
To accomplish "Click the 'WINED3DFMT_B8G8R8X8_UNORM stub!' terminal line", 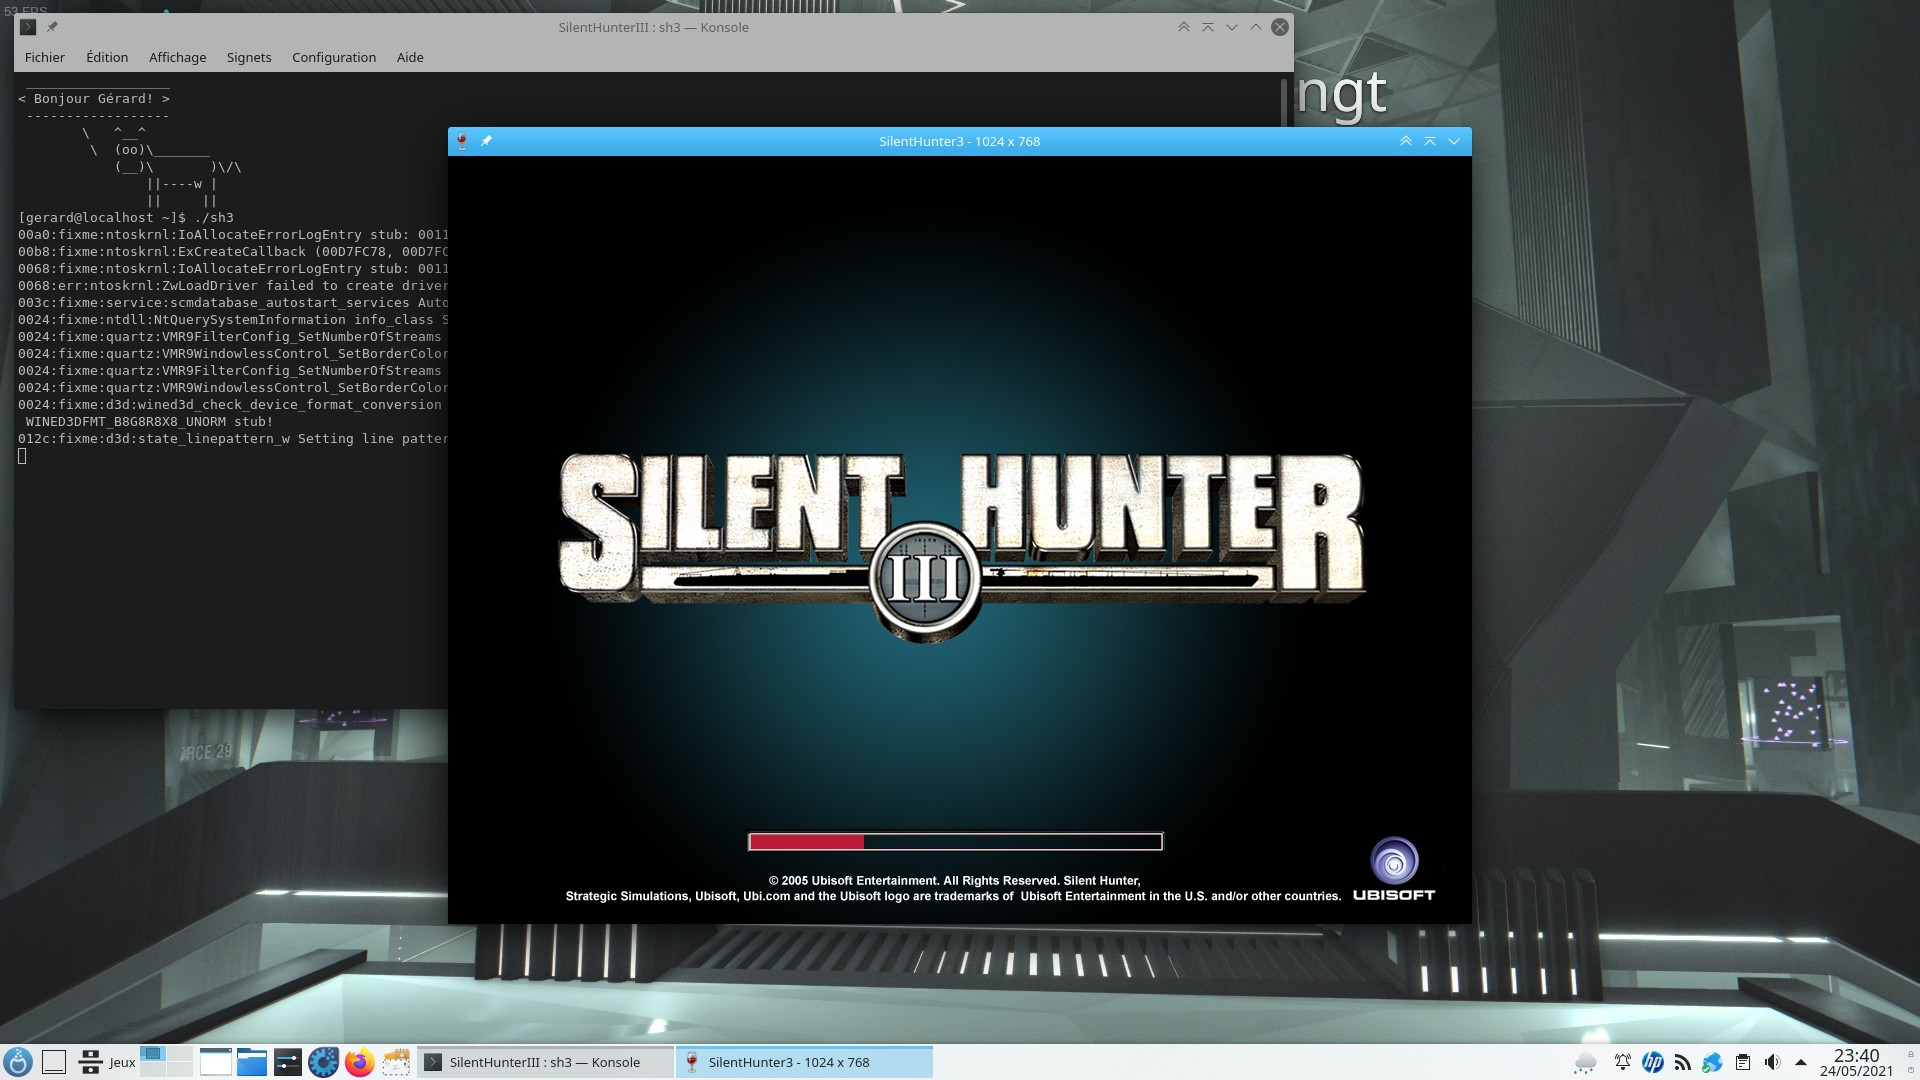I will [x=149, y=421].
